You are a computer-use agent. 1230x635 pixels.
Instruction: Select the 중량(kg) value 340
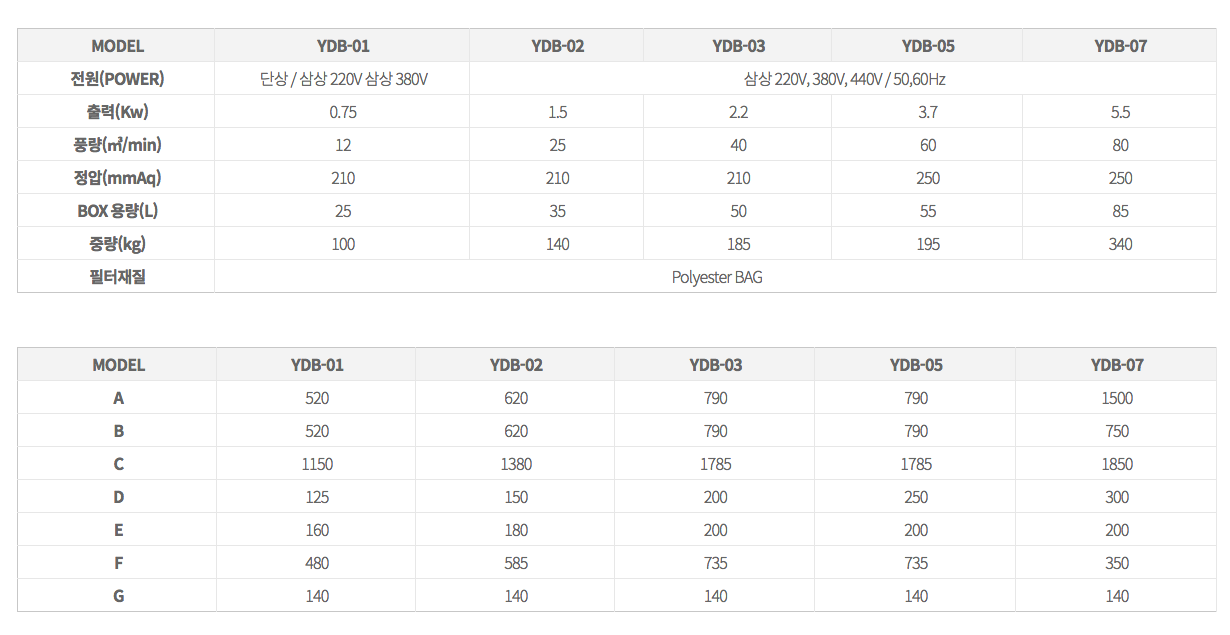[x=1120, y=244]
